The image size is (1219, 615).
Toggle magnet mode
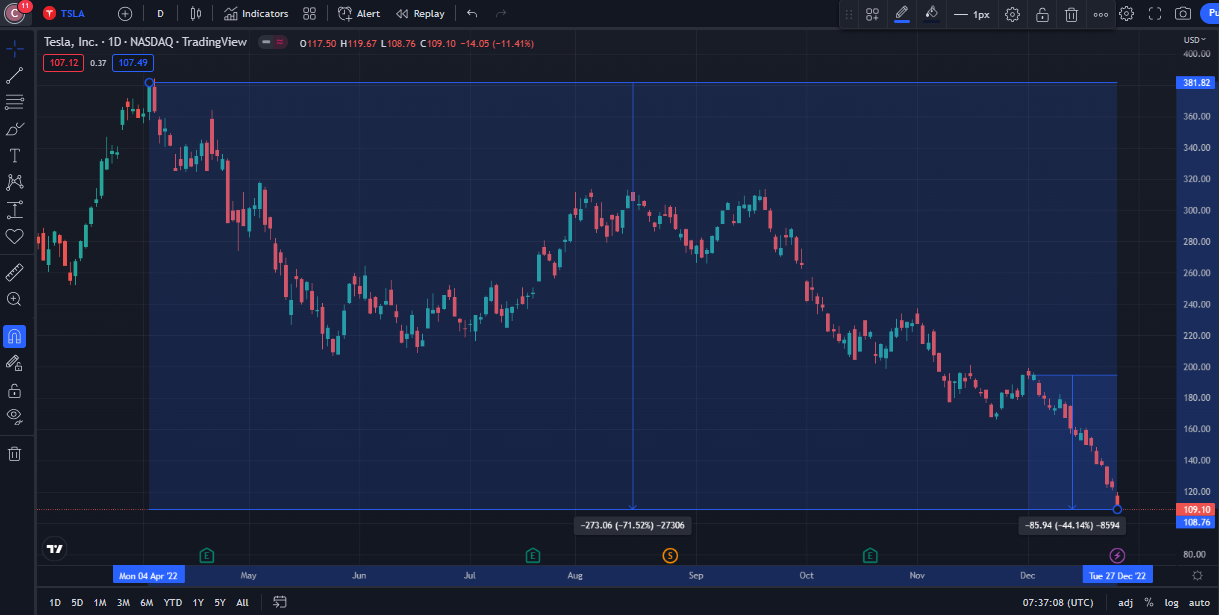[x=15, y=336]
